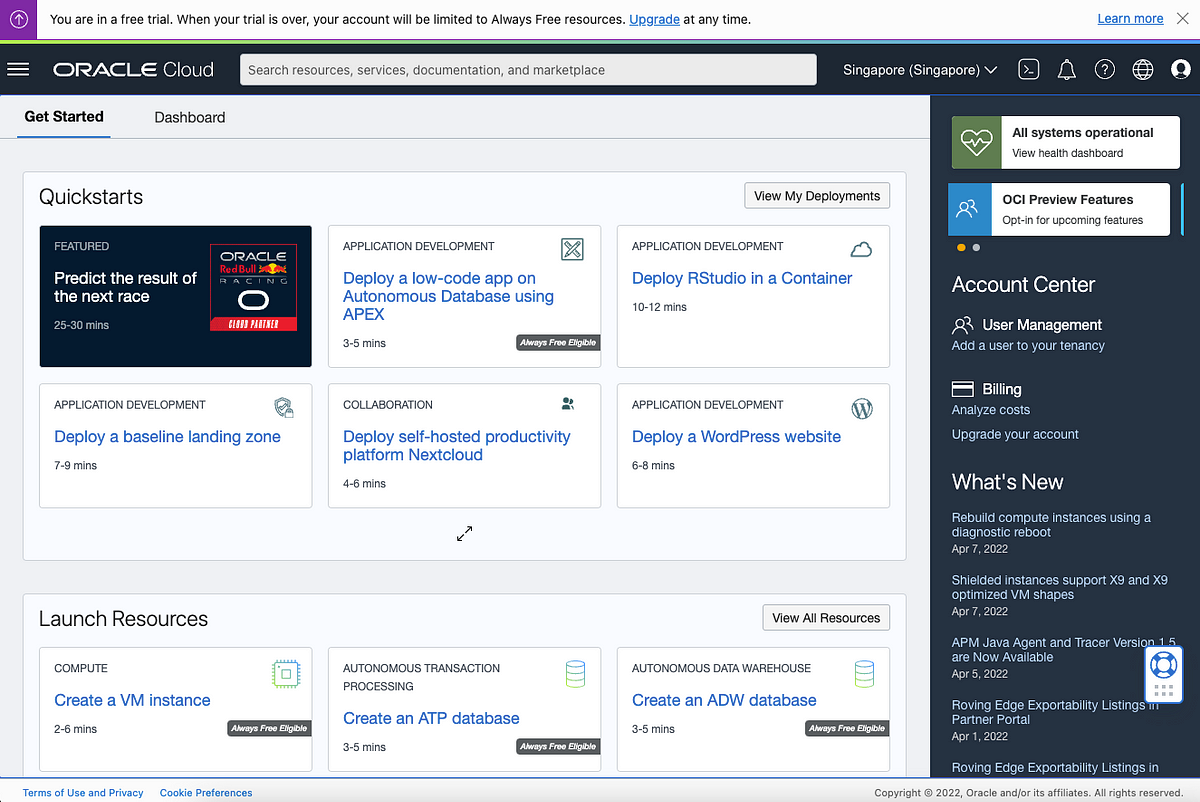Screen dimensions: 1200x802
Task: Open the featured Red Bull Racing card
Action: pyautogui.click(x=175, y=296)
